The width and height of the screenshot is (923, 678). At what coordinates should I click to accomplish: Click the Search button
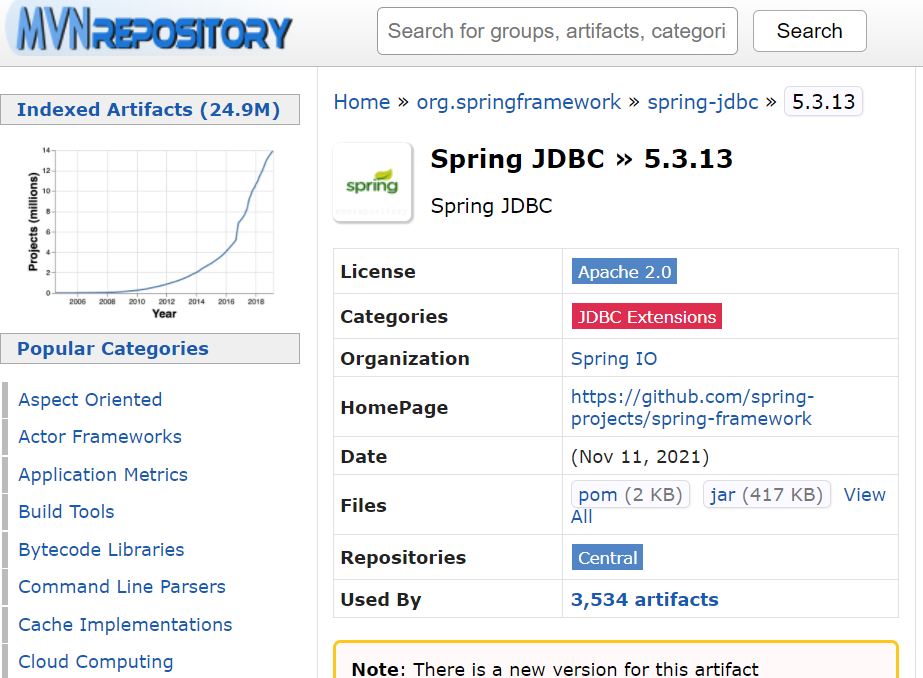point(809,31)
